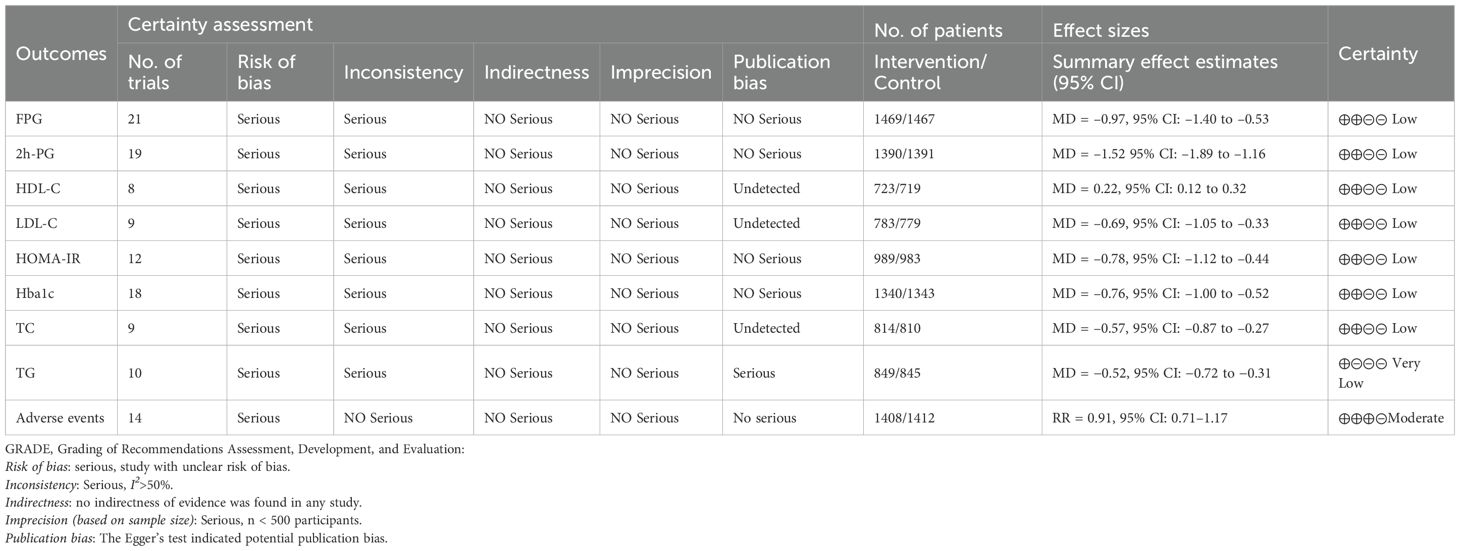Select the TG Serious publication bias cell
The height and width of the screenshot is (551, 1460).
pos(754,373)
